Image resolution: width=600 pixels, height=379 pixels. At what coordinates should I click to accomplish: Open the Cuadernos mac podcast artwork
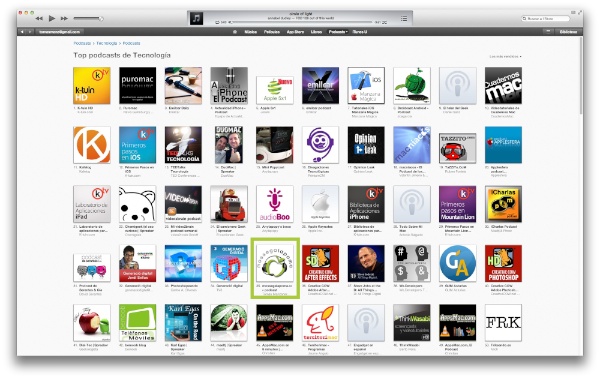click(x=503, y=85)
